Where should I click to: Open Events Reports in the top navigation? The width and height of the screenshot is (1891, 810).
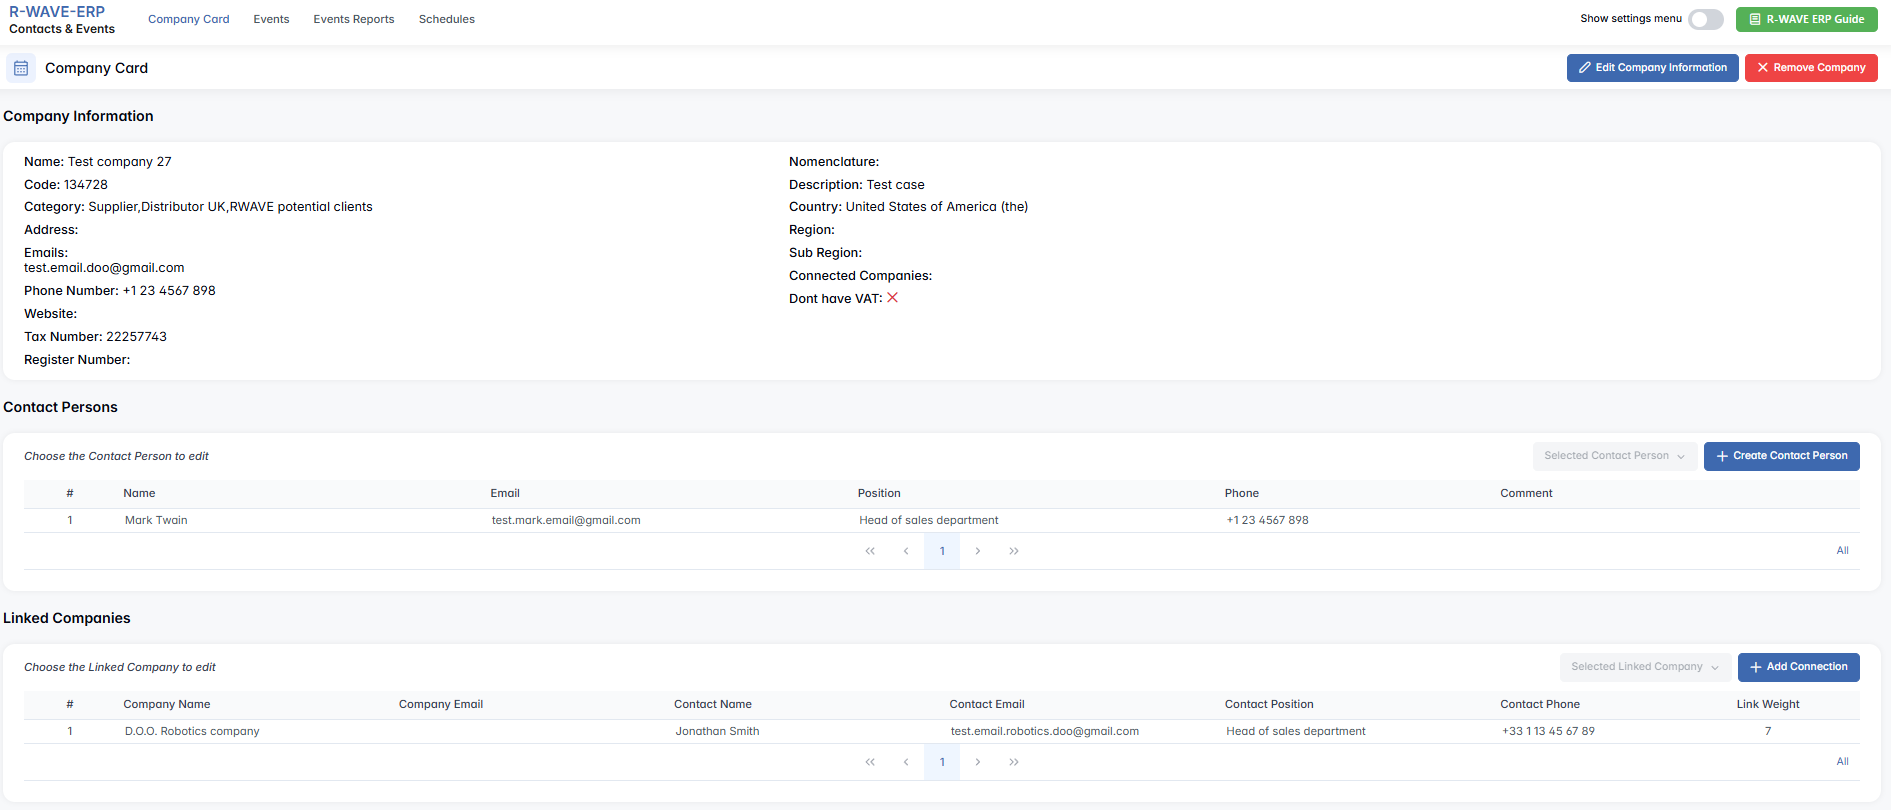[353, 19]
